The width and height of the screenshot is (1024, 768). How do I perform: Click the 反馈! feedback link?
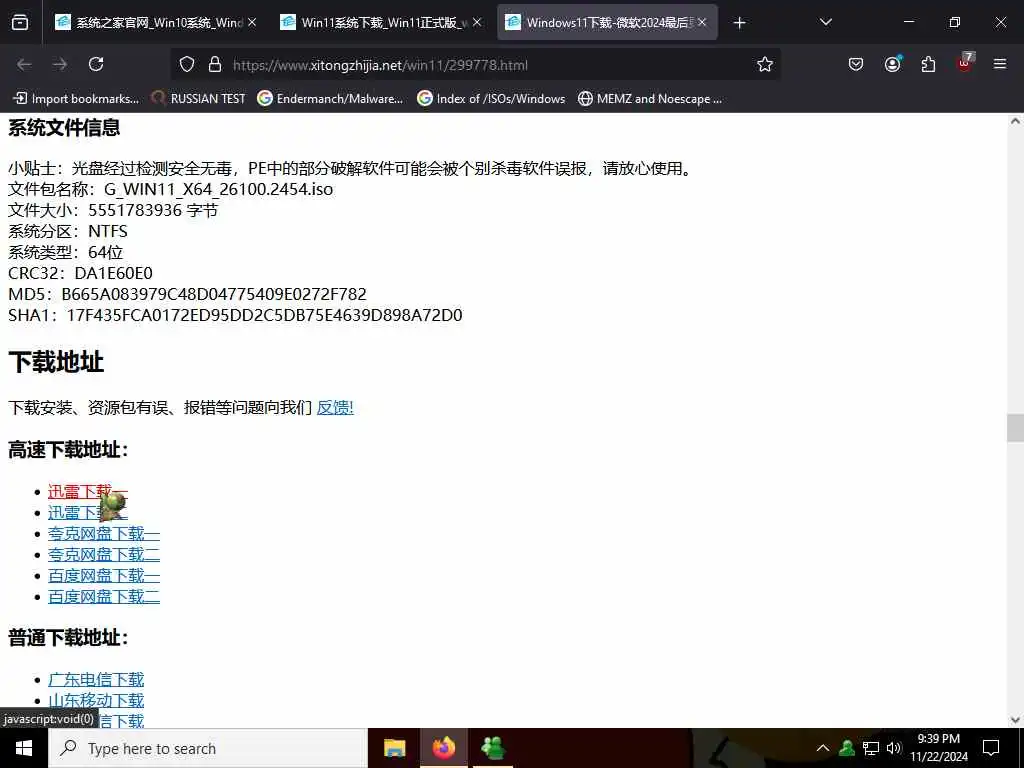tap(335, 408)
